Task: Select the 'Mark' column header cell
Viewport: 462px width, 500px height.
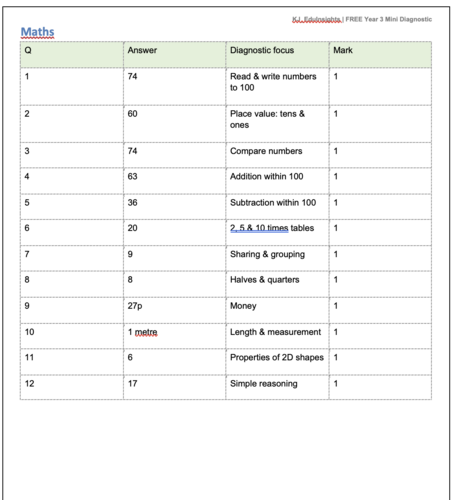Action: pos(380,55)
